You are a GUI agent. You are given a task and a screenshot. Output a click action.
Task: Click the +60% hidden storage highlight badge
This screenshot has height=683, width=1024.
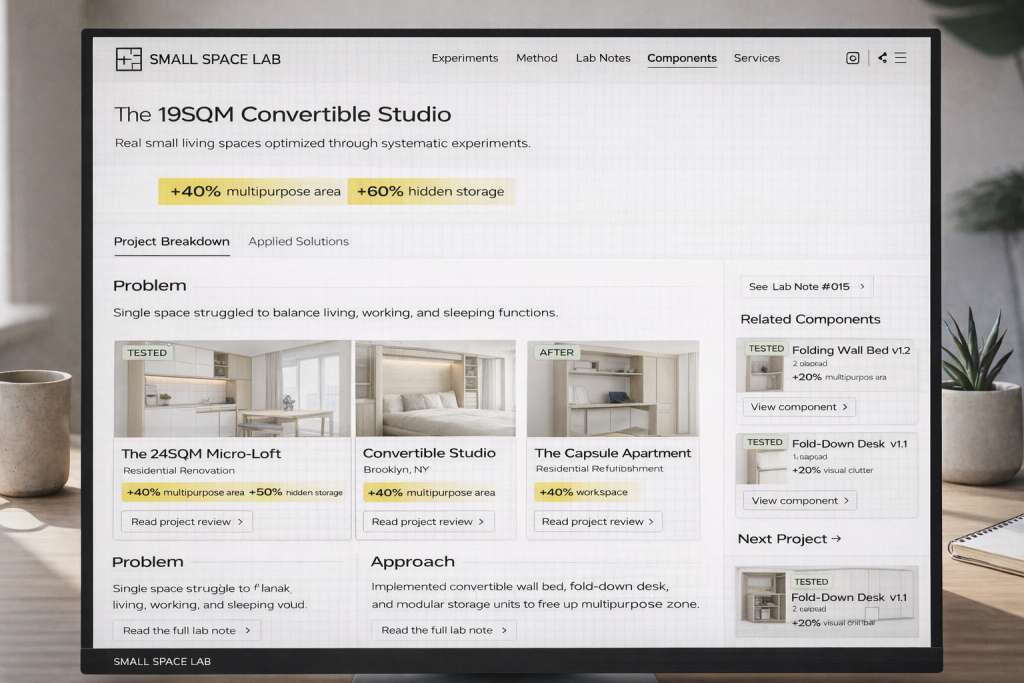tap(430, 191)
